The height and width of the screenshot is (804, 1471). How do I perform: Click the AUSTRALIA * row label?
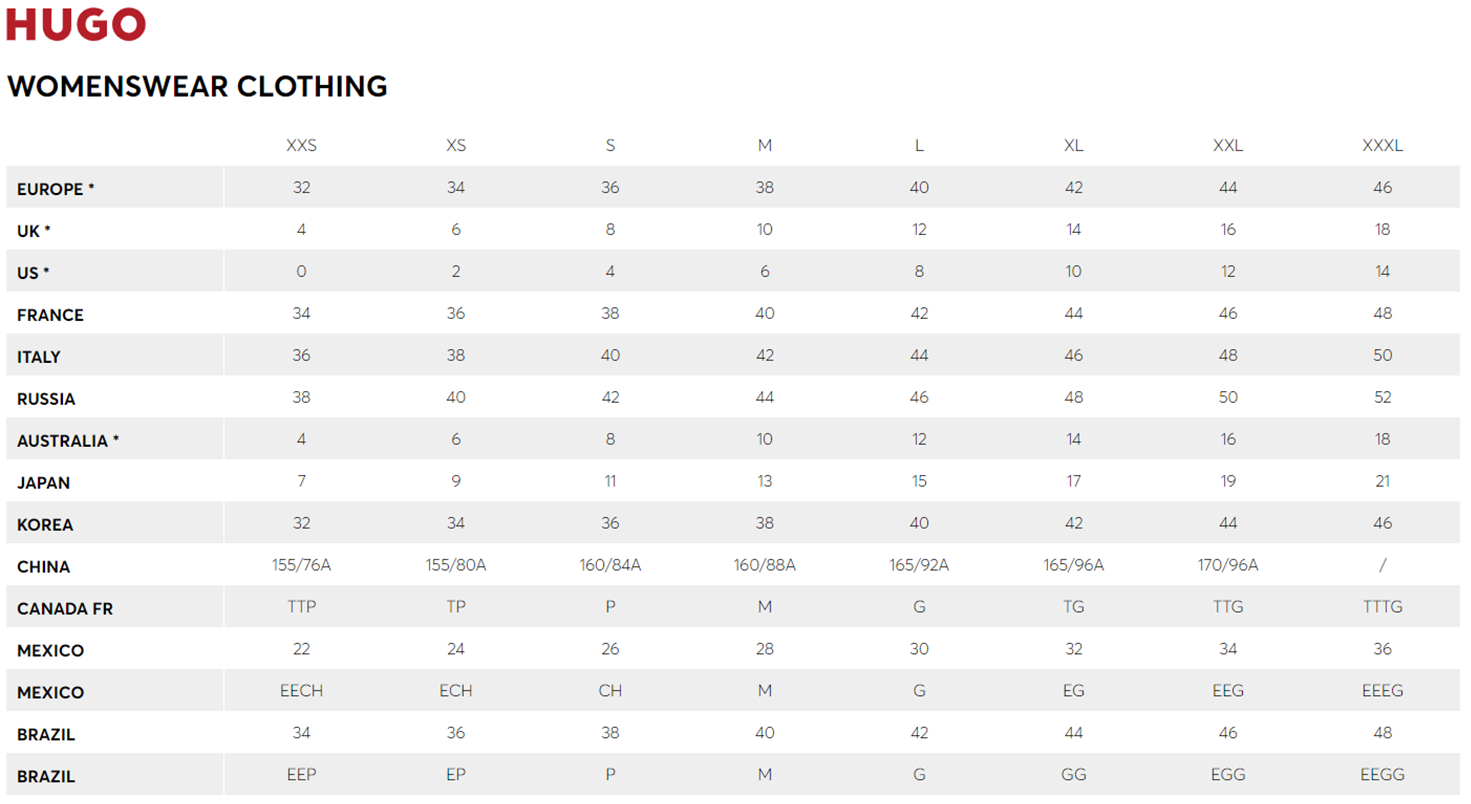68,441
